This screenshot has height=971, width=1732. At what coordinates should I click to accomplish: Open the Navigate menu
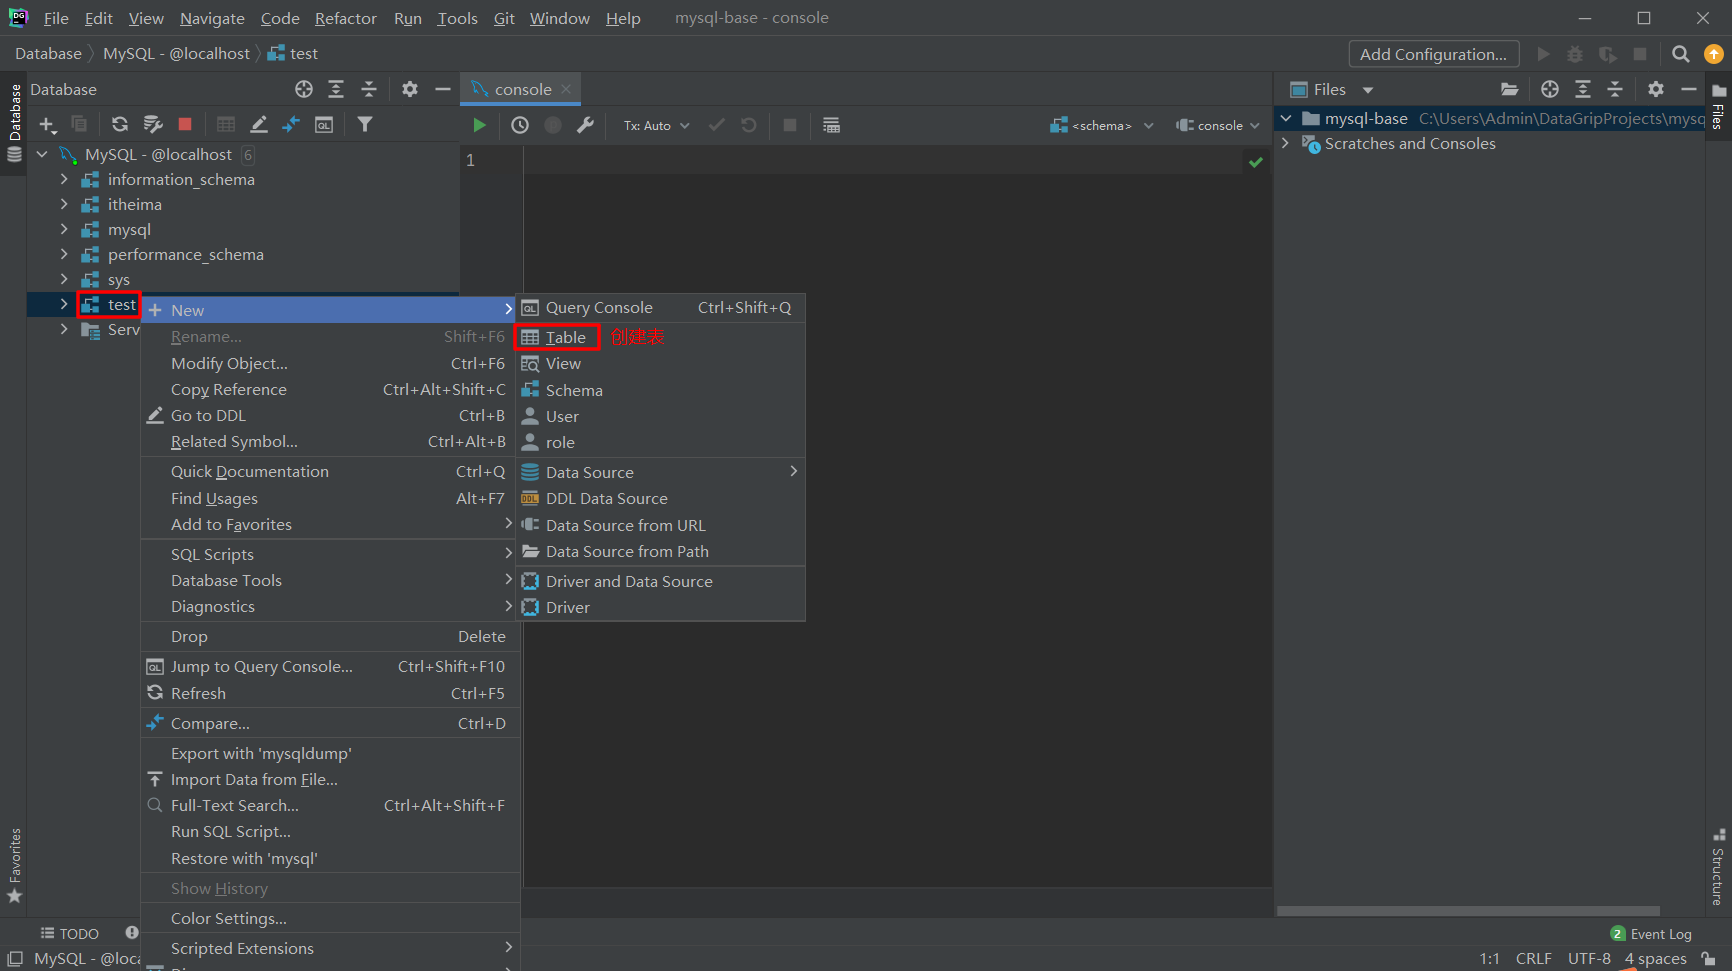click(x=212, y=18)
